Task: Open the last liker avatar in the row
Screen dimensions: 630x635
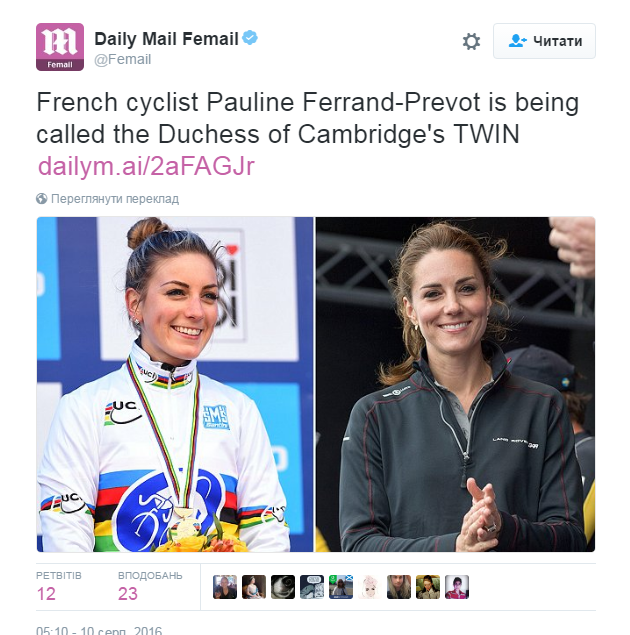Action: click(457, 587)
